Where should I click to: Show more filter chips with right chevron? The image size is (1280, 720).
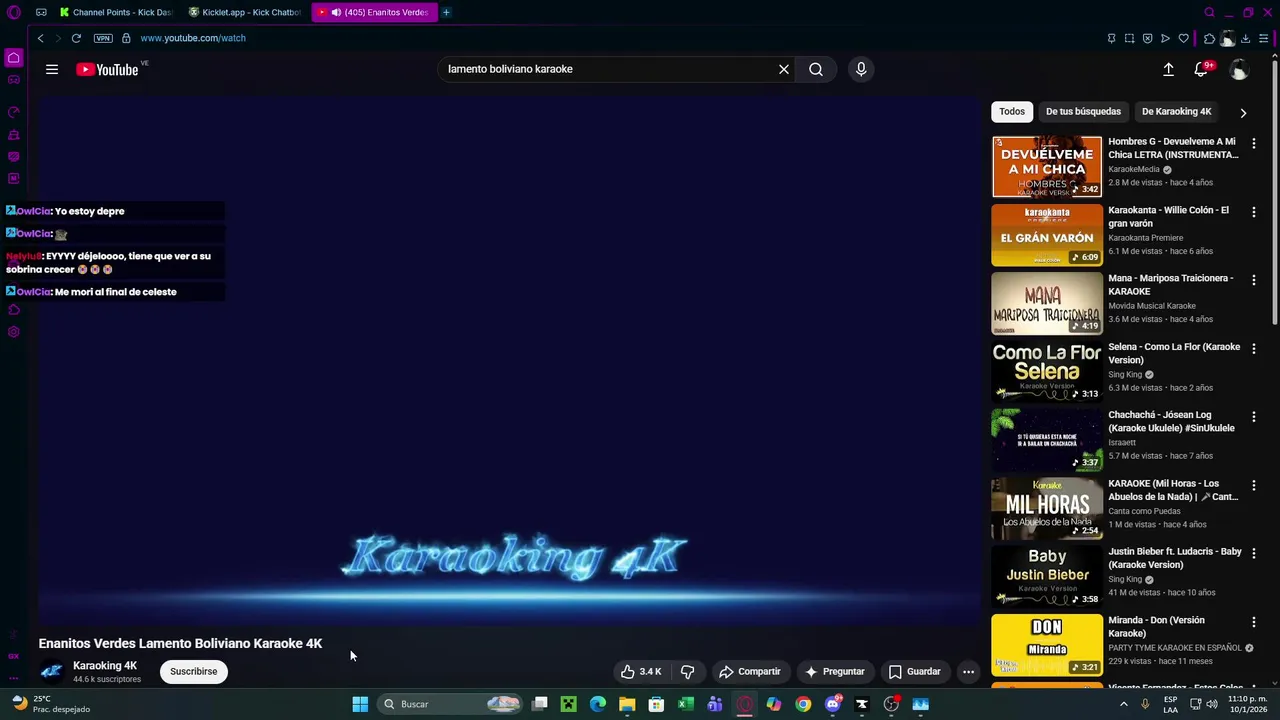pyautogui.click(x=1243, y=113)
